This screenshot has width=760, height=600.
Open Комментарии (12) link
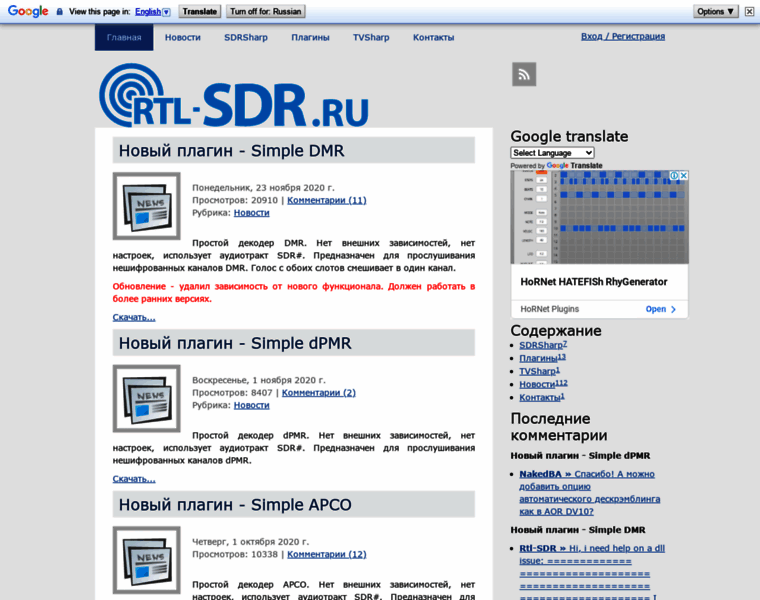[327, 554]
